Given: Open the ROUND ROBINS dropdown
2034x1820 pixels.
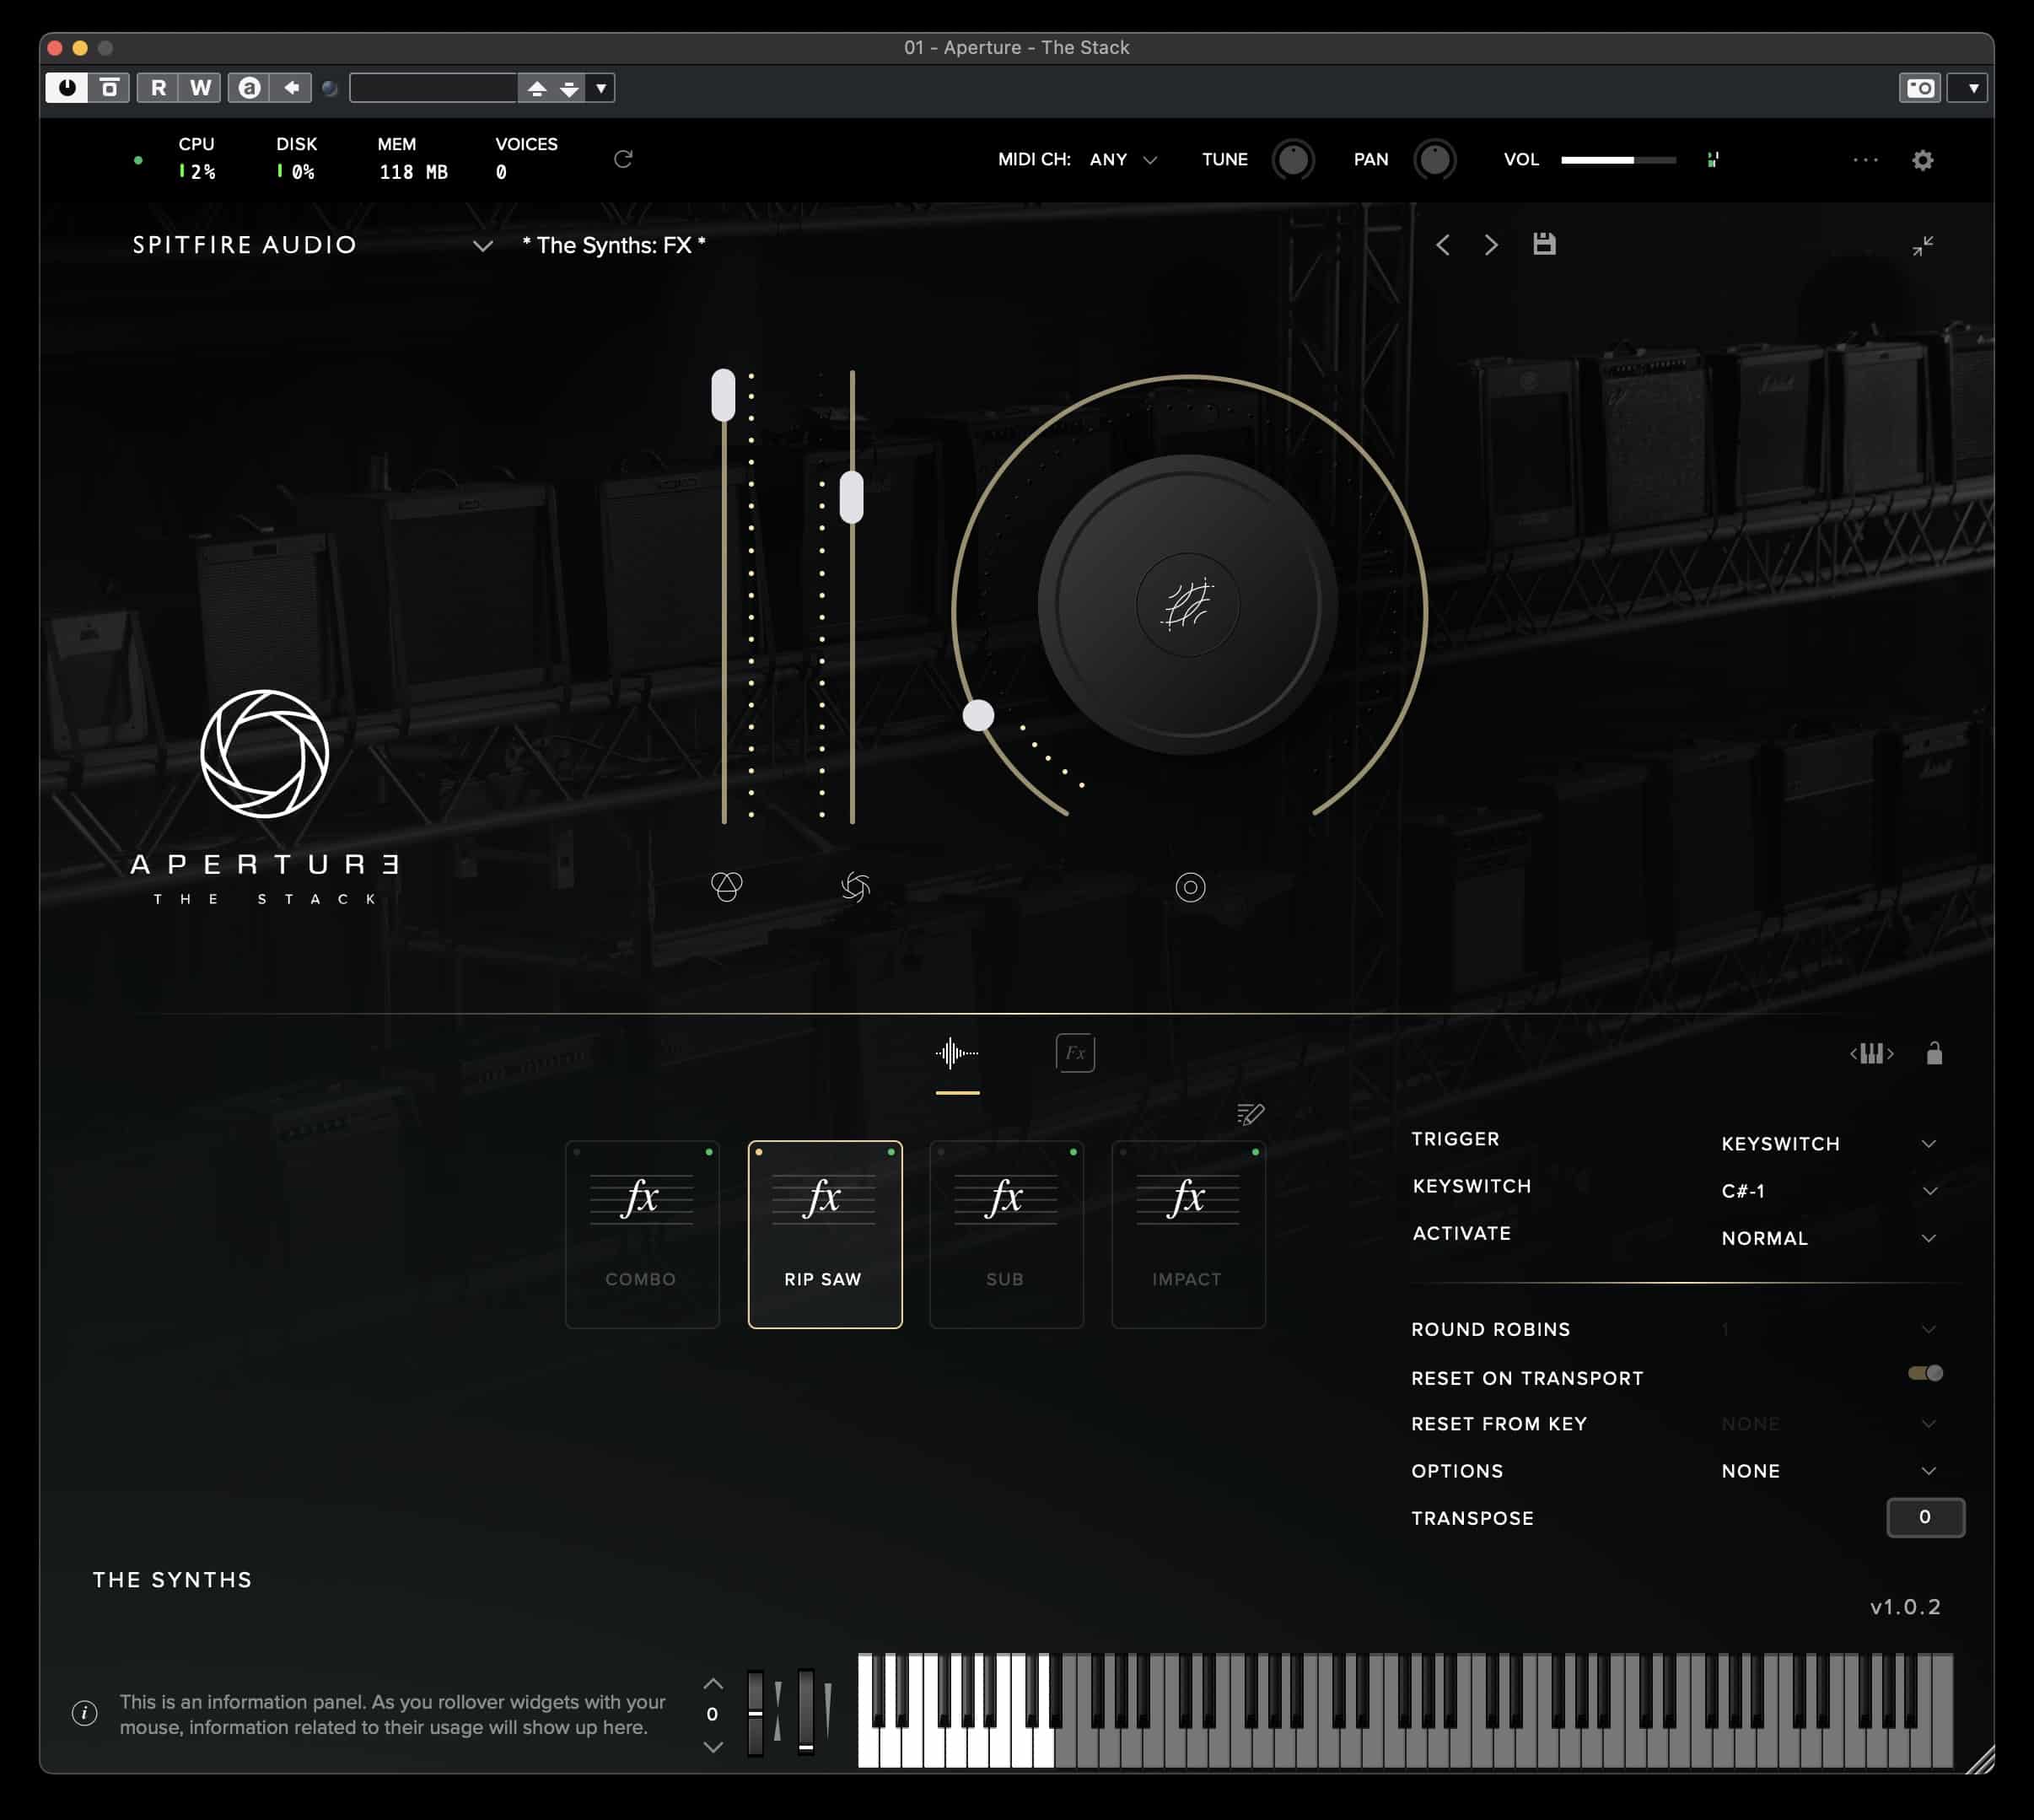Looking at the screenshot, I should point(1829,1329).
